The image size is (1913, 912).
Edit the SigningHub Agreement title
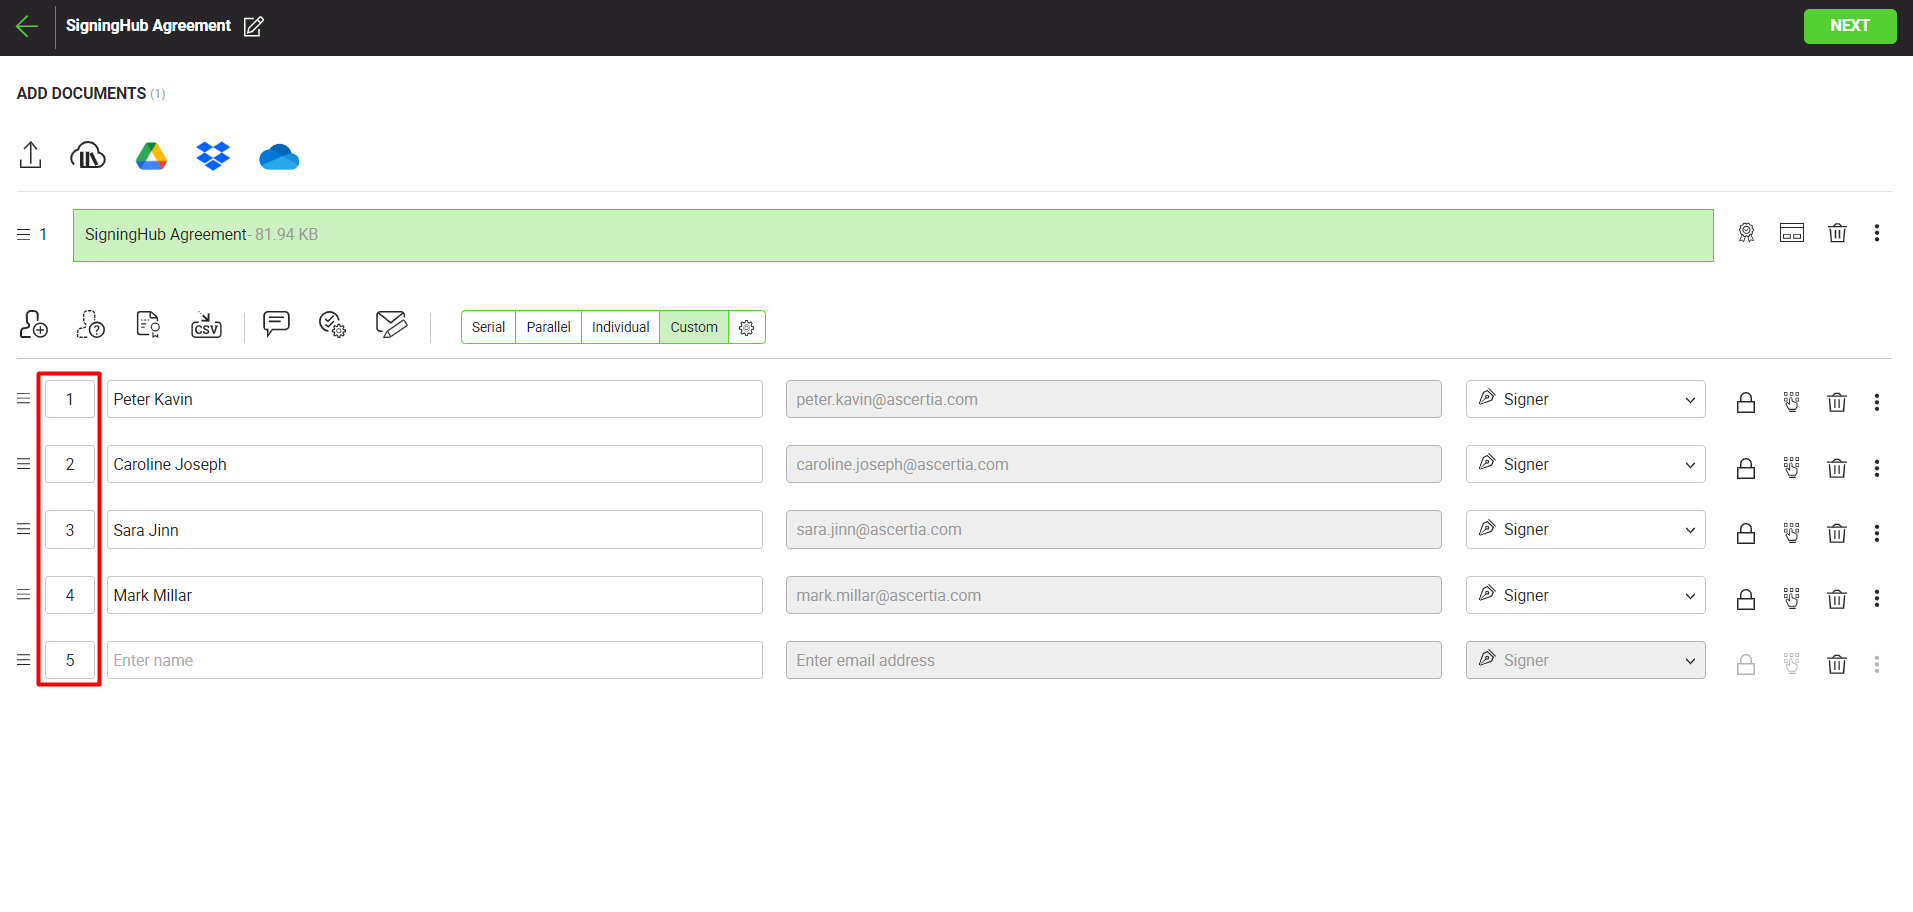pos(254,27)
